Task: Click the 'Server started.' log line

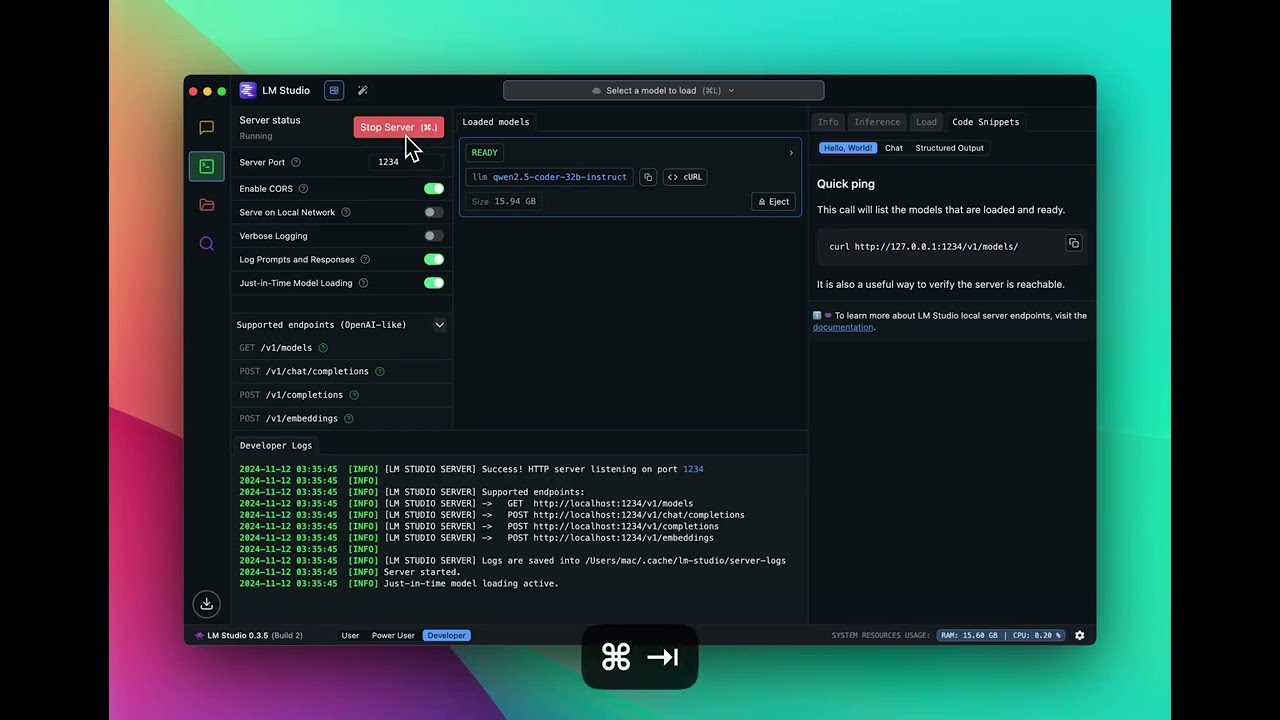Action: (x=422, y=572)
